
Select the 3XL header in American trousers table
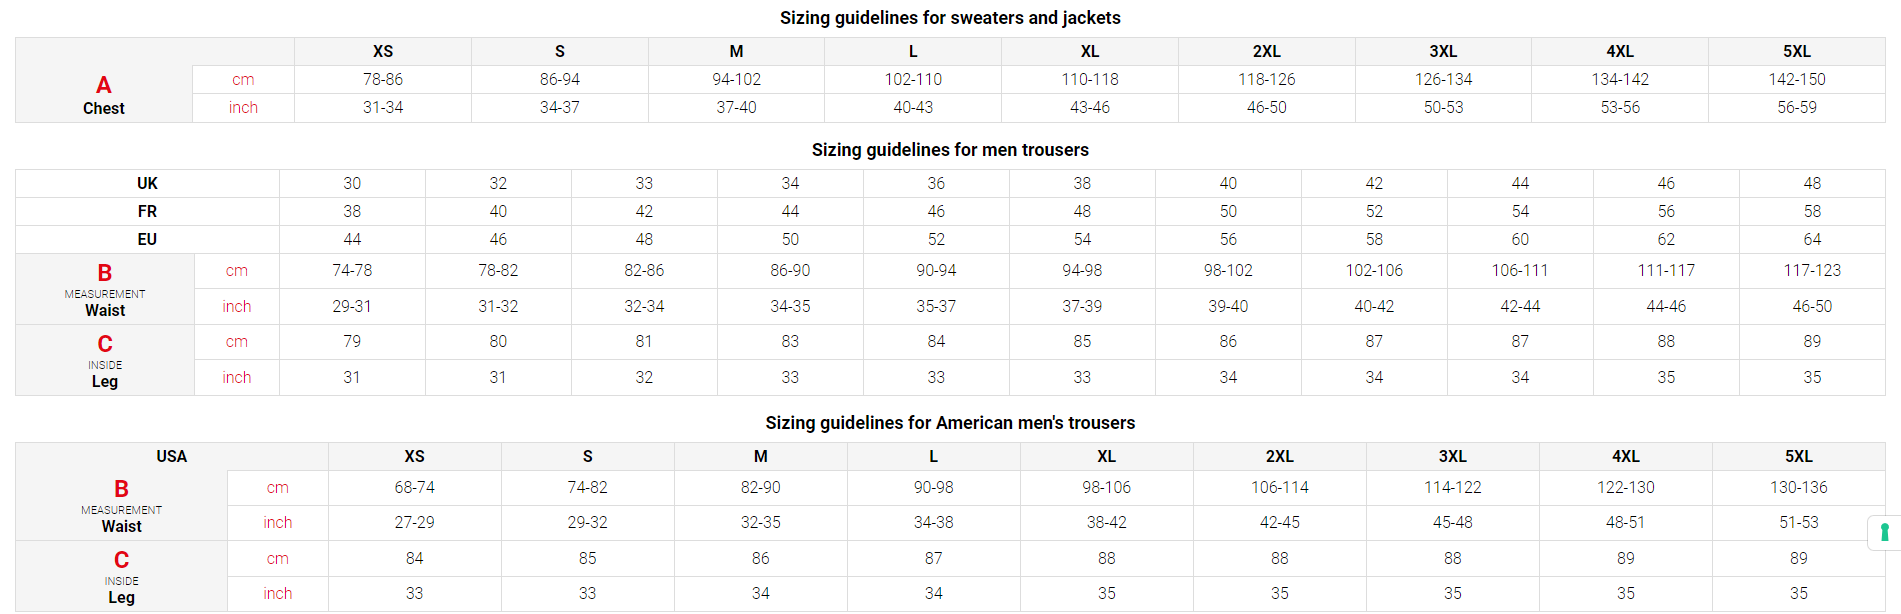(1452, 457)
